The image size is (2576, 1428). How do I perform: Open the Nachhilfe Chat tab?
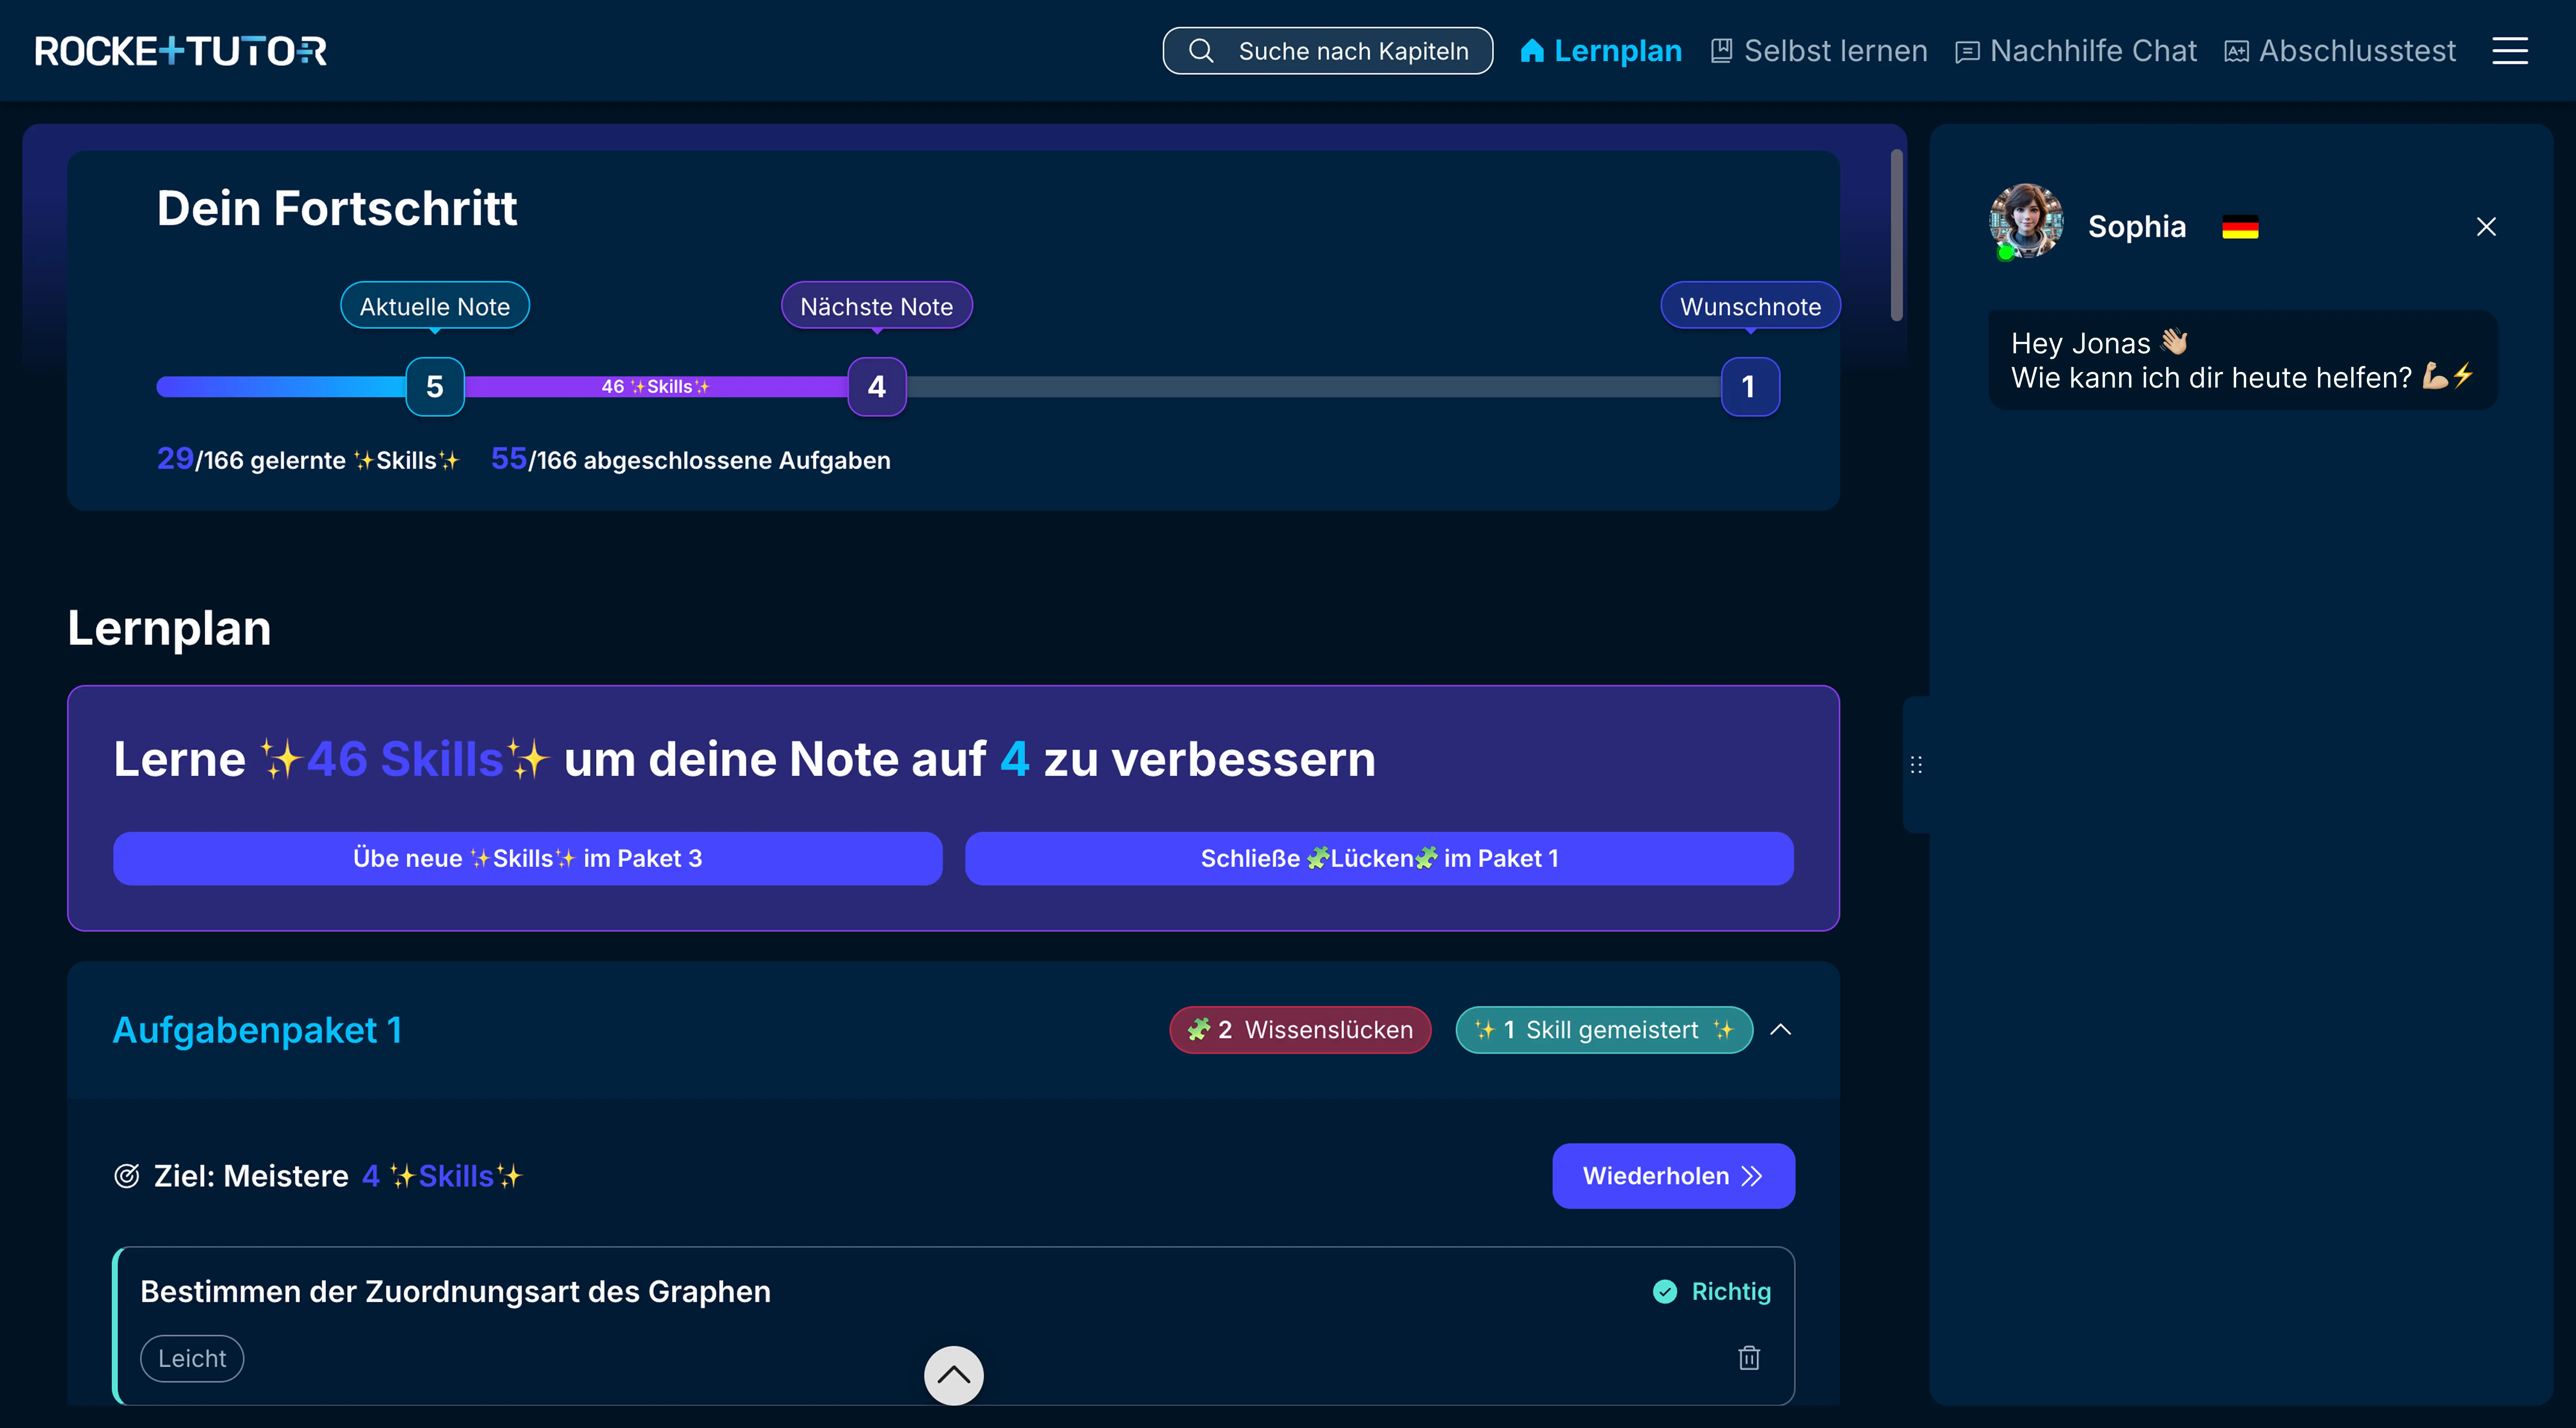click(2076, 51)
